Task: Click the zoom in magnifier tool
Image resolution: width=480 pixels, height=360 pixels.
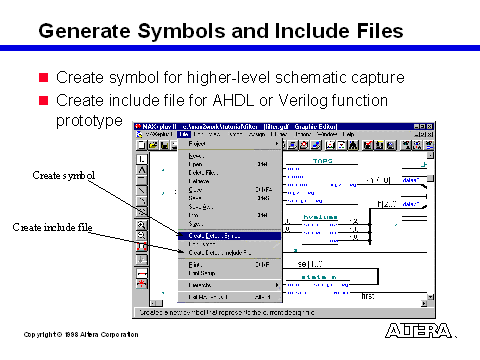Action: pos(142,225)
